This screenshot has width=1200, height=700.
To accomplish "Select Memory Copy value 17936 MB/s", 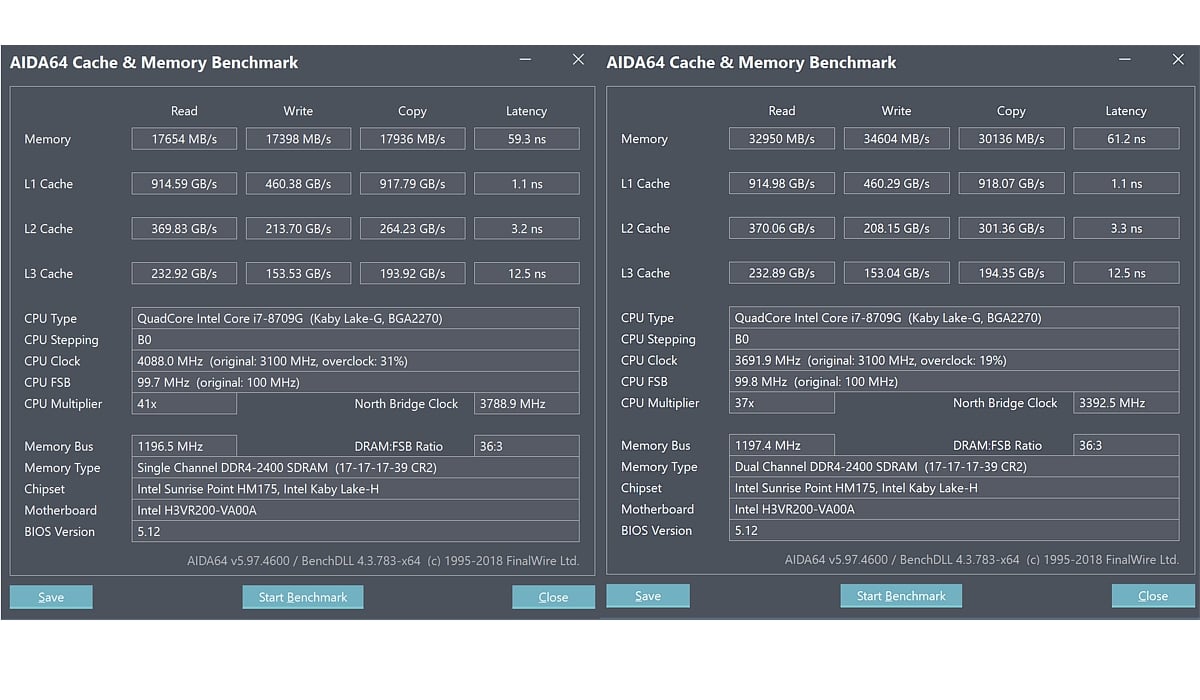I will pos(412,139).
